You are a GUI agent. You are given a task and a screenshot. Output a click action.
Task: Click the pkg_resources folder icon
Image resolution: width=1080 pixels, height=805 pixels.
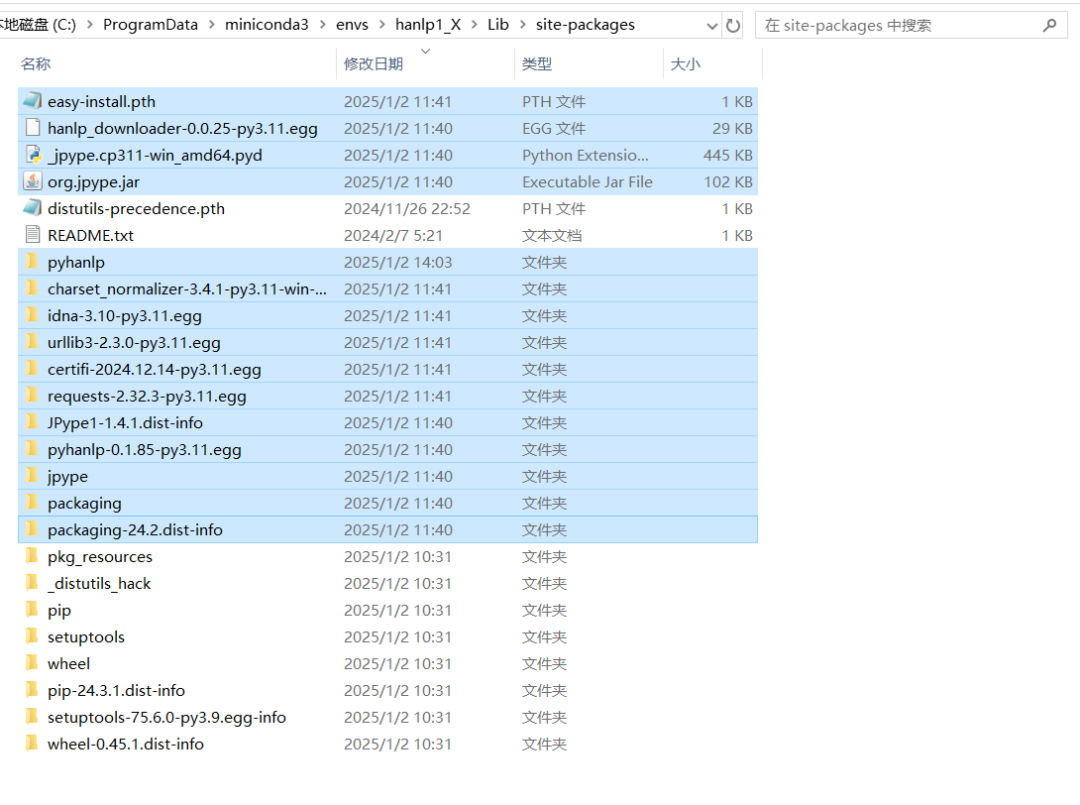click(32, 556)
